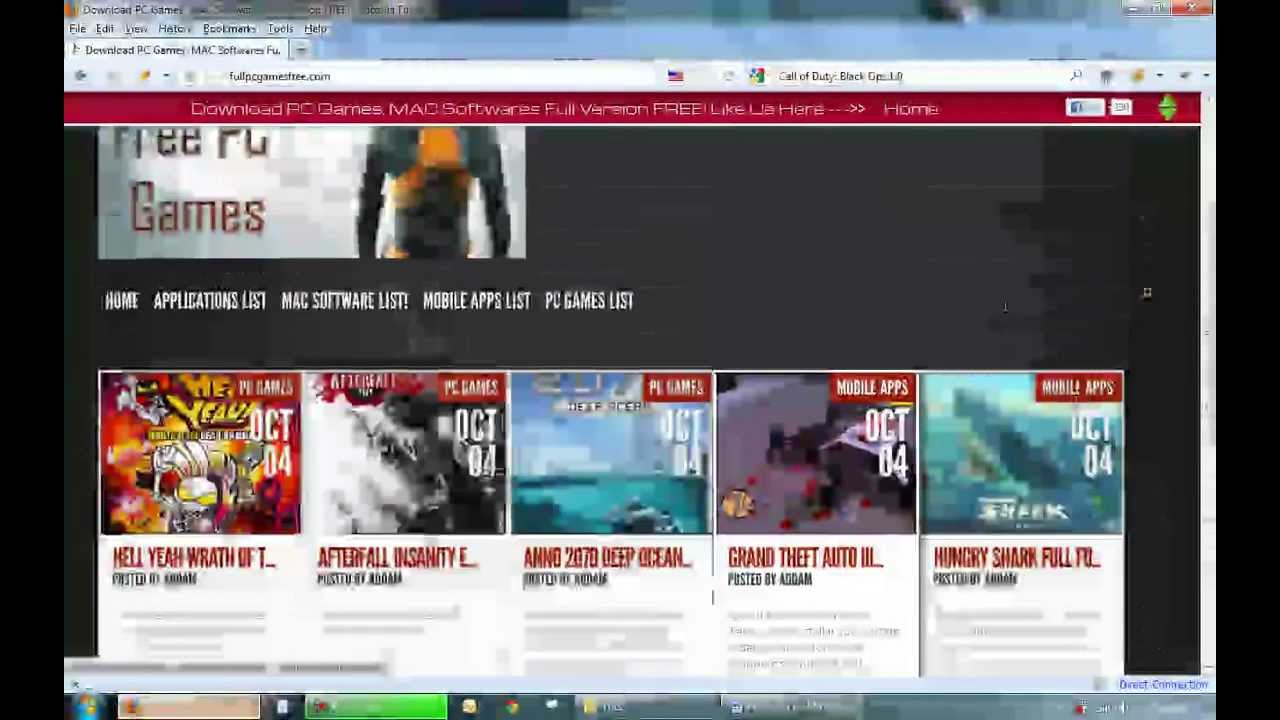
Task: Click the Home link in red banner
Action: 911,109
